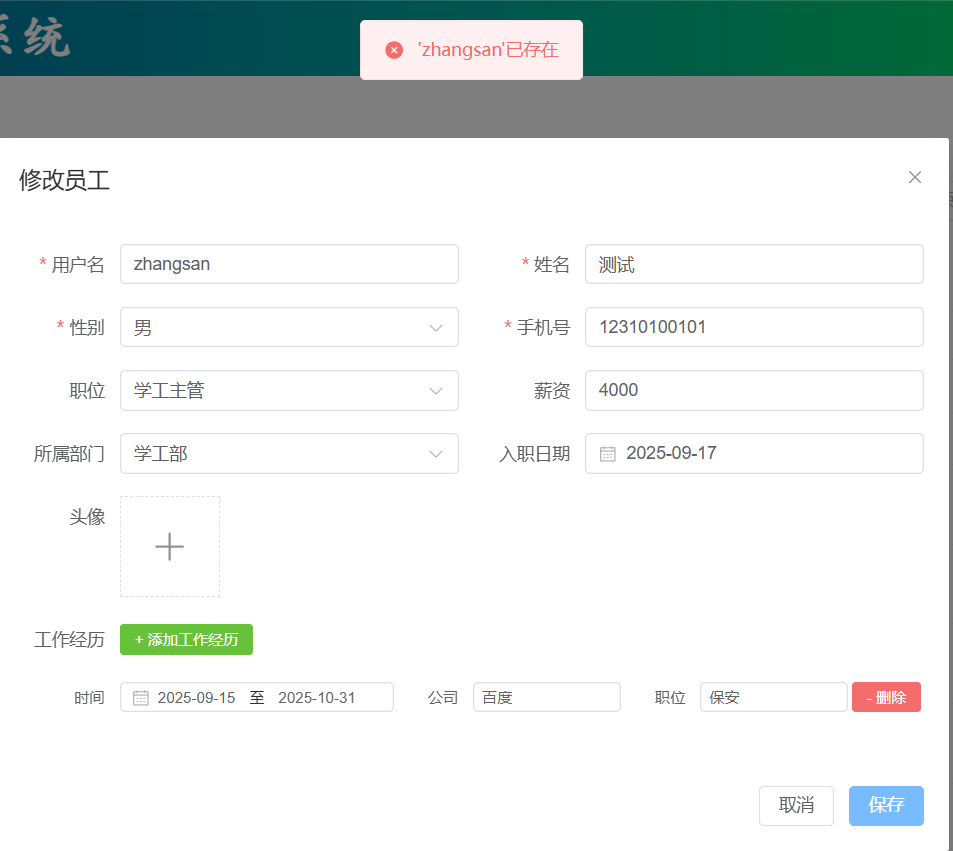Open the 职位 dropdown showing 学工主管
The image size is (953, 851).
tap(289, 390)
